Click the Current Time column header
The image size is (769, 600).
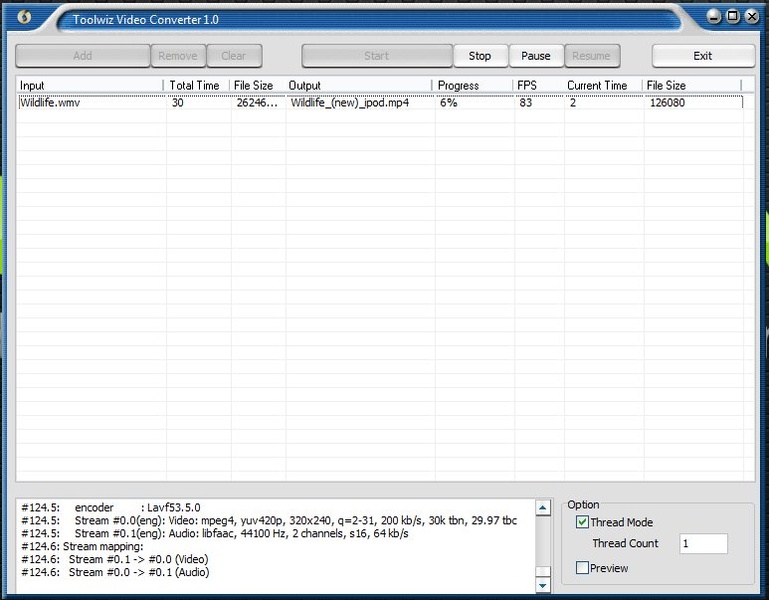603,85
